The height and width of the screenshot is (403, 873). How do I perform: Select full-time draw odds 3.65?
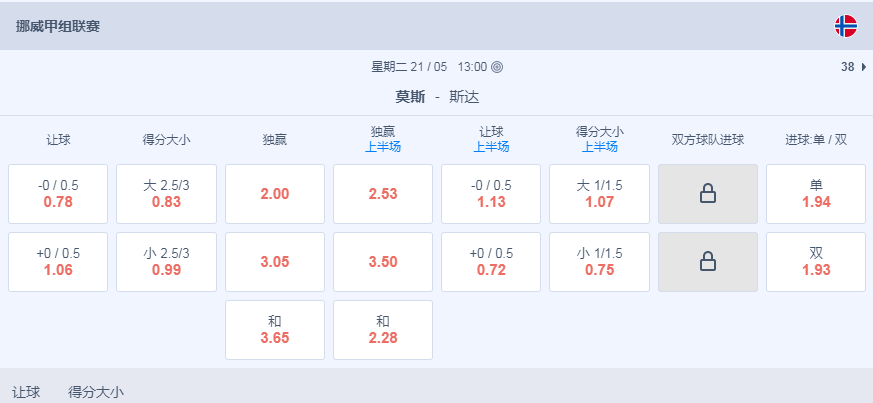pyautogui.click(x=275, y=330)
